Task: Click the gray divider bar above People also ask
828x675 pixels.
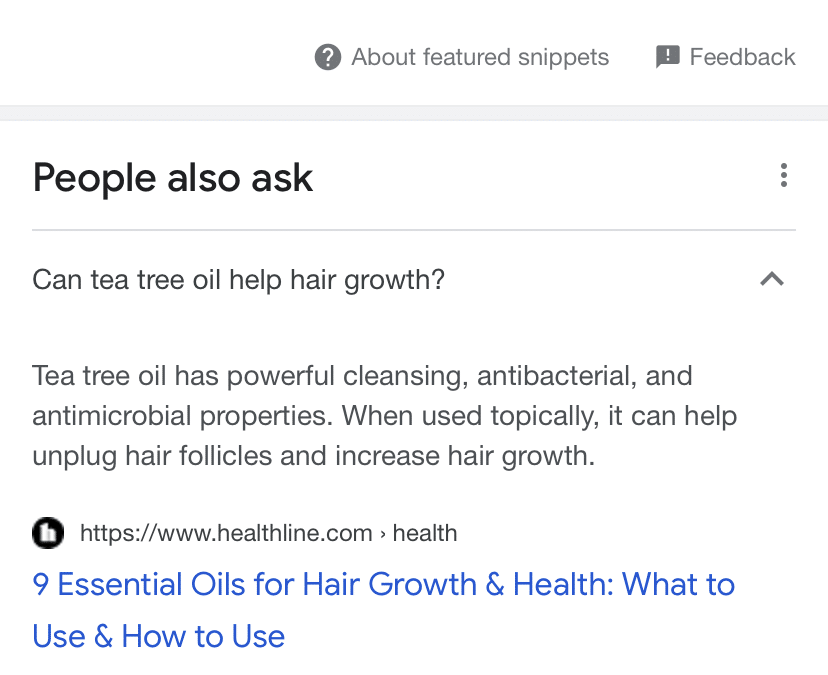Action: (414, 113)
